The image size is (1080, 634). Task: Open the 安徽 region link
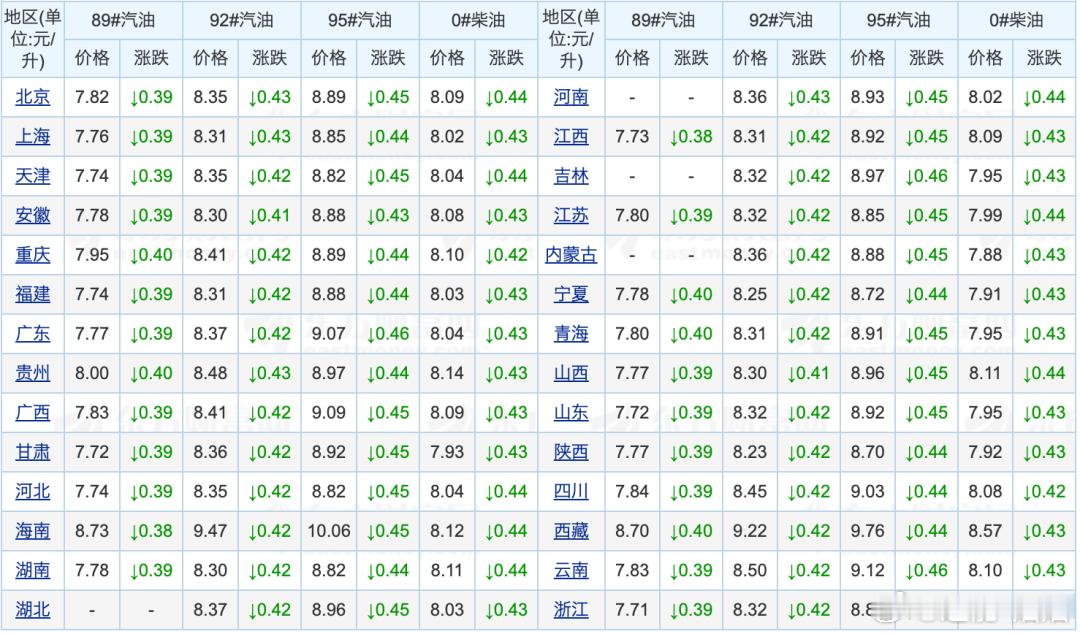point(32,216)
